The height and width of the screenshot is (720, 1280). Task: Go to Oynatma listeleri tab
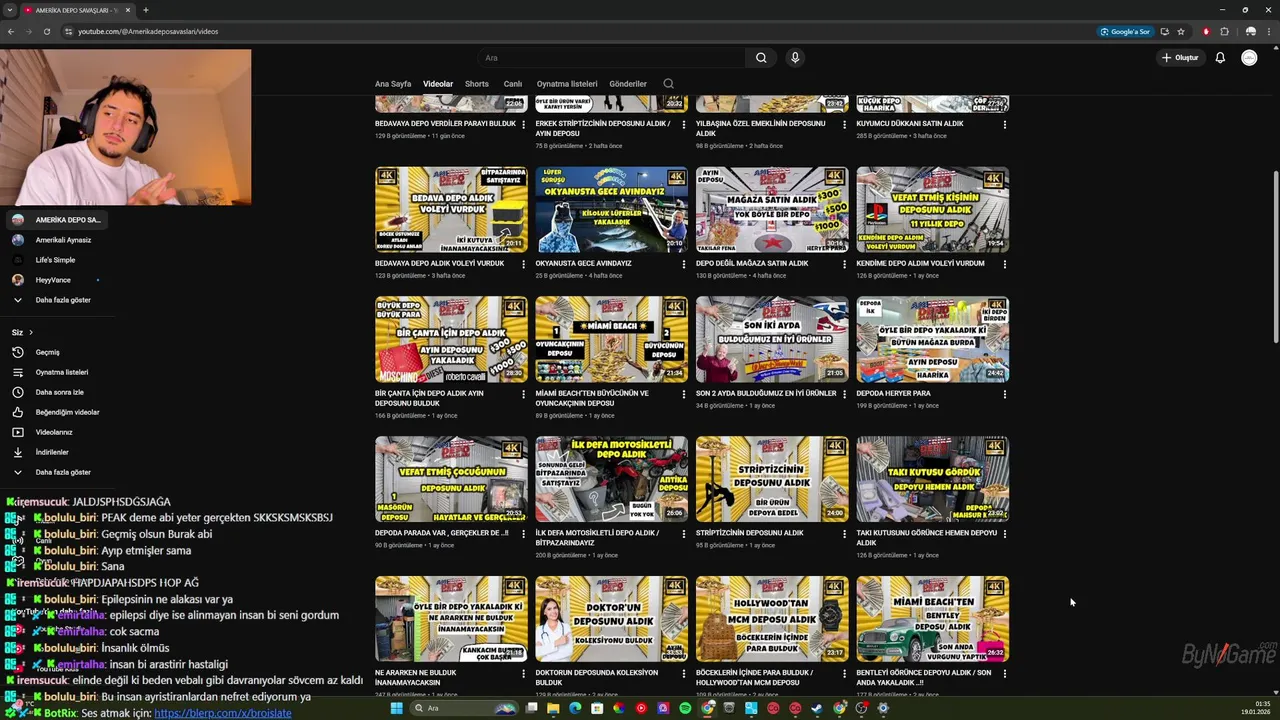pos(567,84)
